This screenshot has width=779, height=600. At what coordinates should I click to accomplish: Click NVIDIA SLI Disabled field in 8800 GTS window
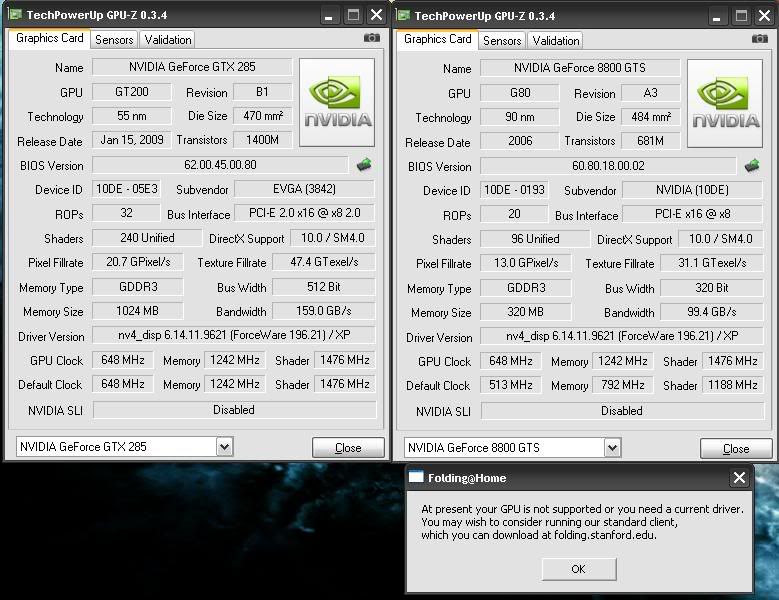click(x=622, y=411)
